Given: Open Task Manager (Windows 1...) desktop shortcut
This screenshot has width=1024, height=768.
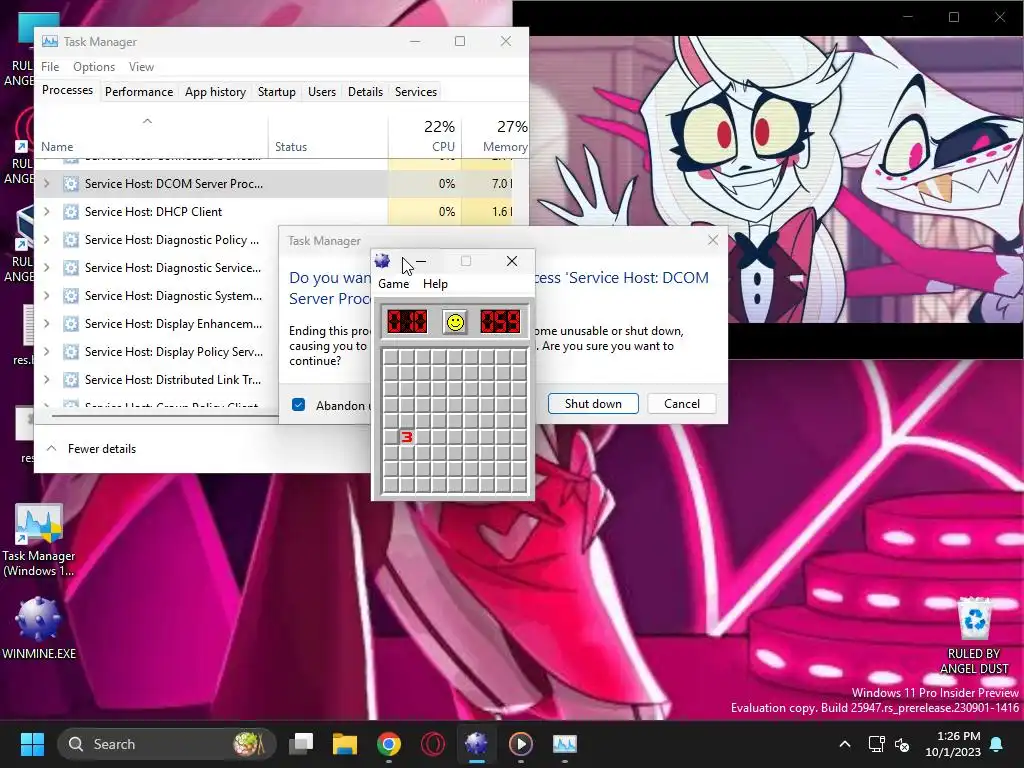Looking at the screenshot, I should [x=39, y=541].
